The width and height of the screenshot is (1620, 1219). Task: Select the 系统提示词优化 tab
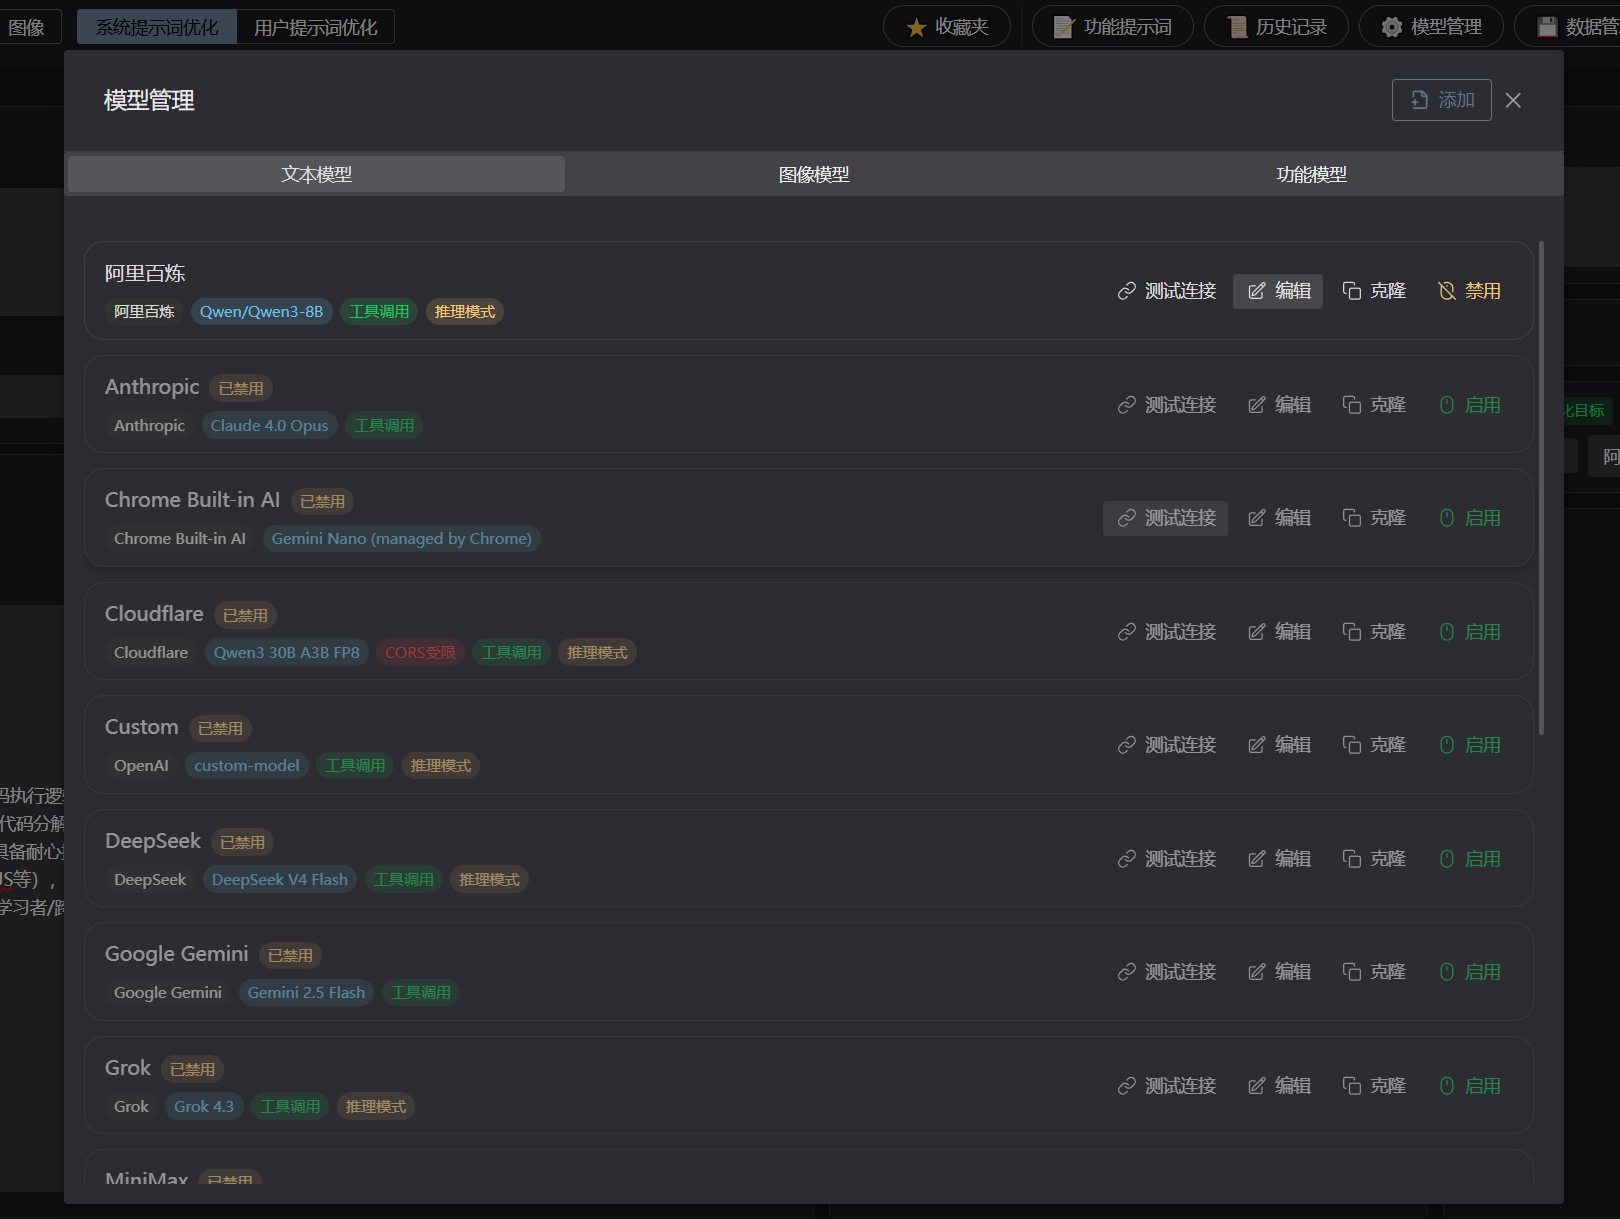(x=157, y=27)
